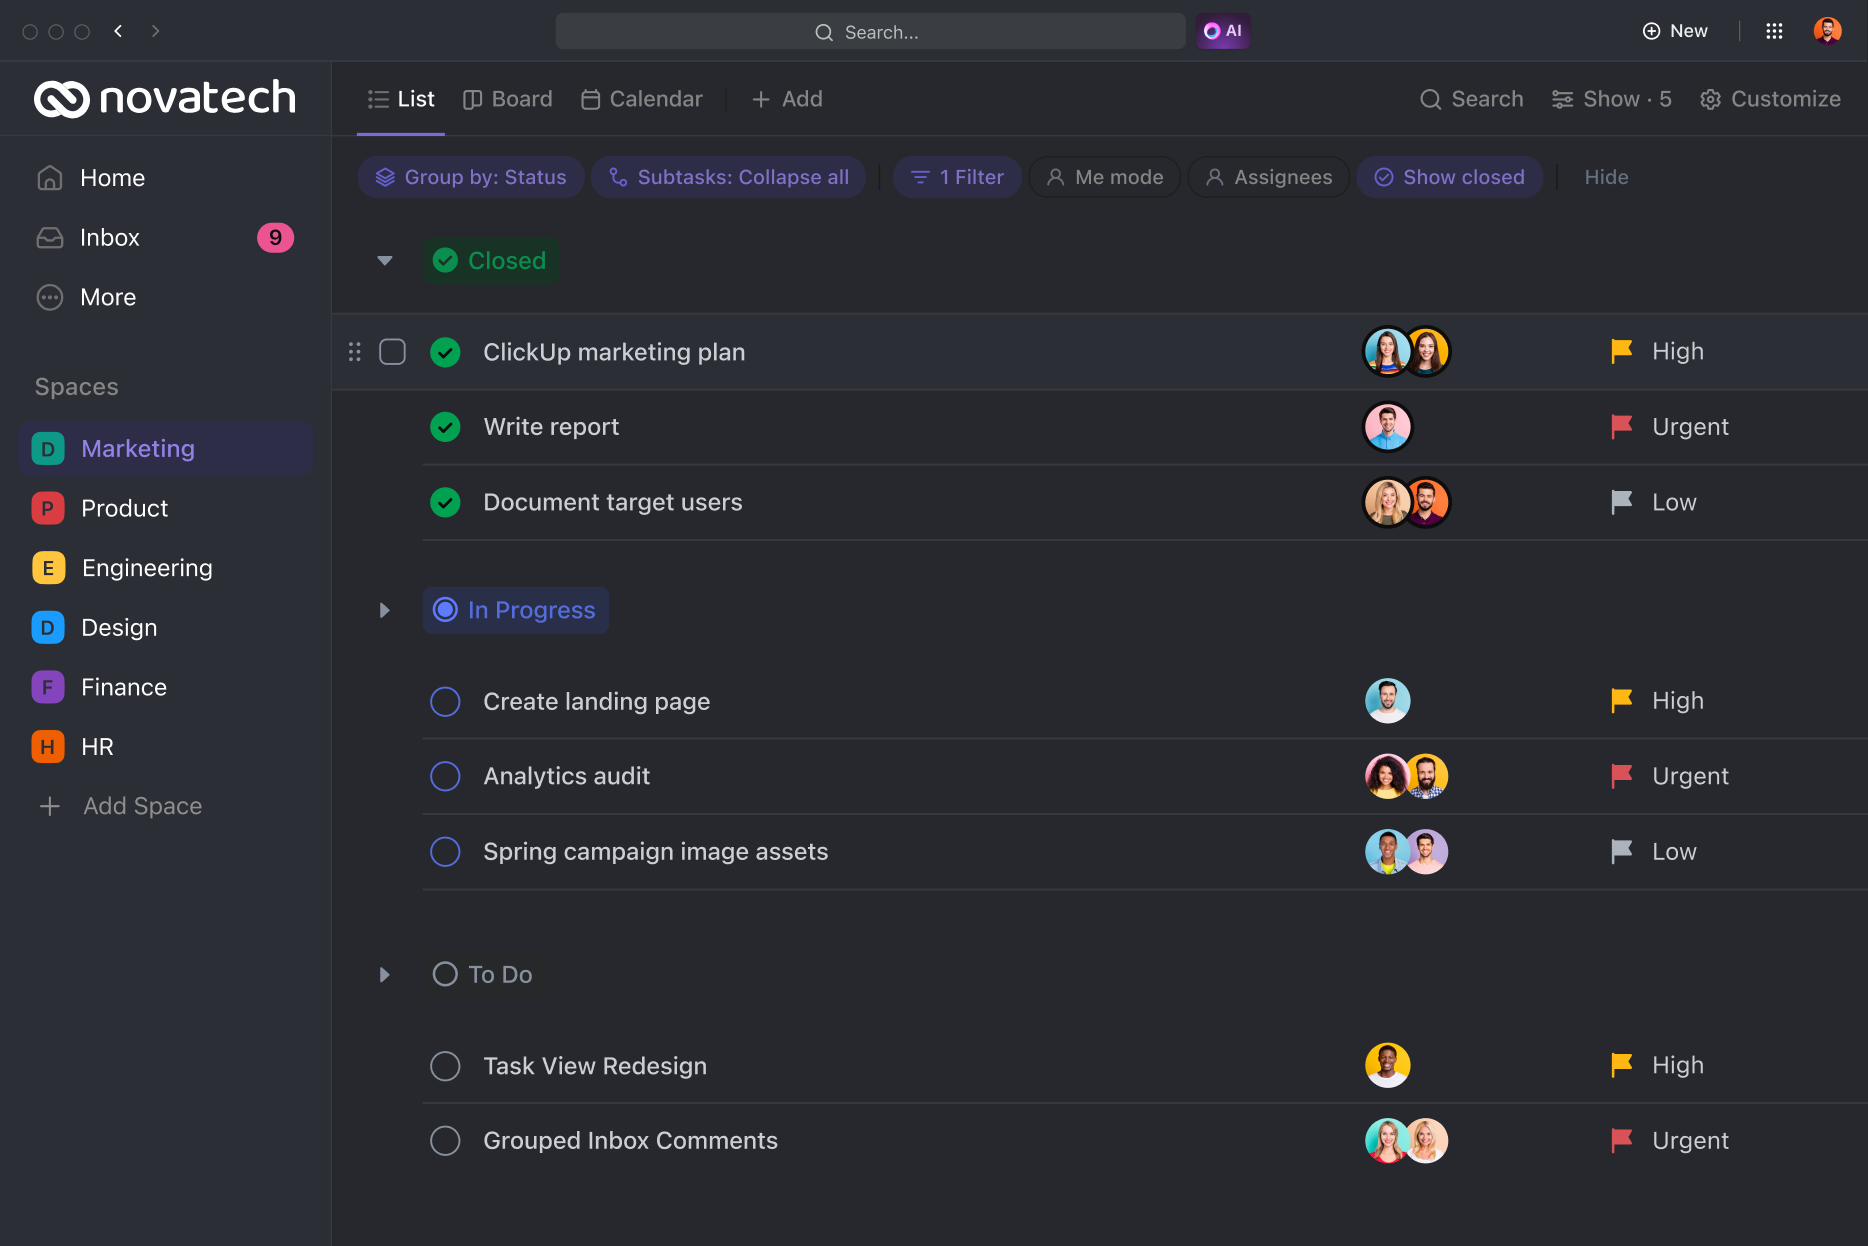Collapse the Closed status group
This screenshot has height=1246, width=1868.
click(x=384, y=260)
